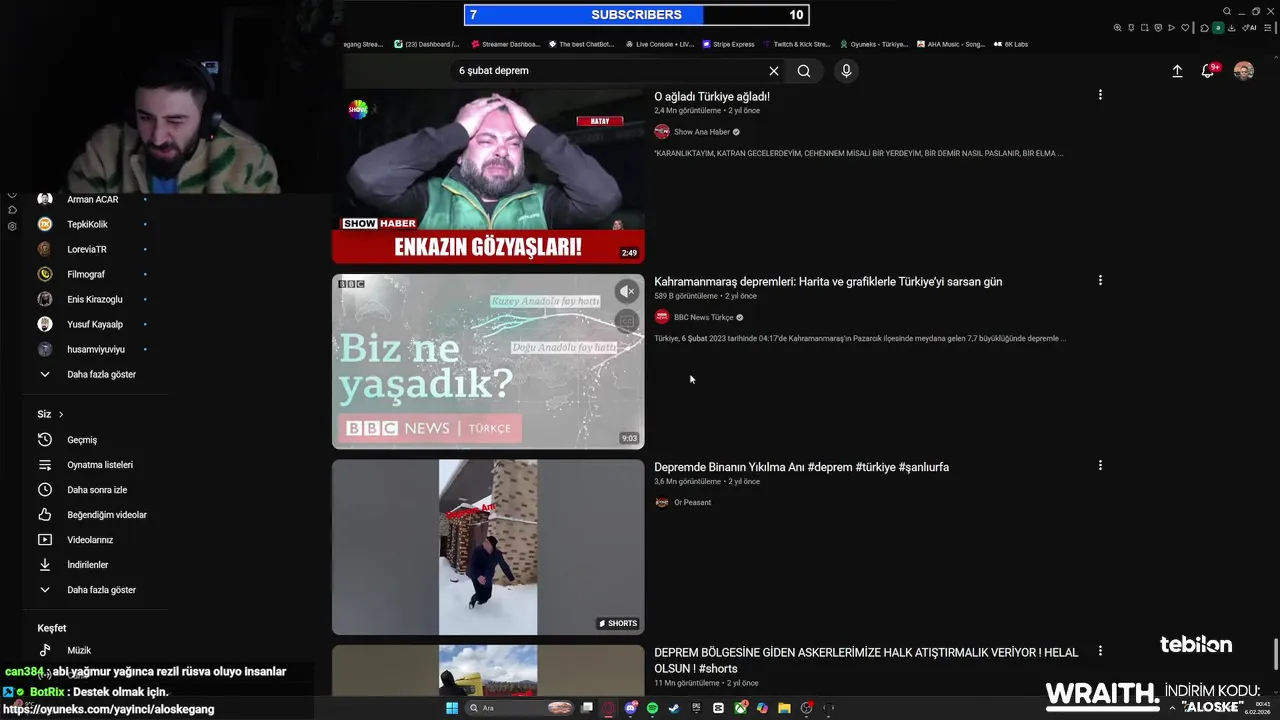This screenshot has width=1280, height=720.
Task: Clear the search box with the X icon
Action: (773, 71)
